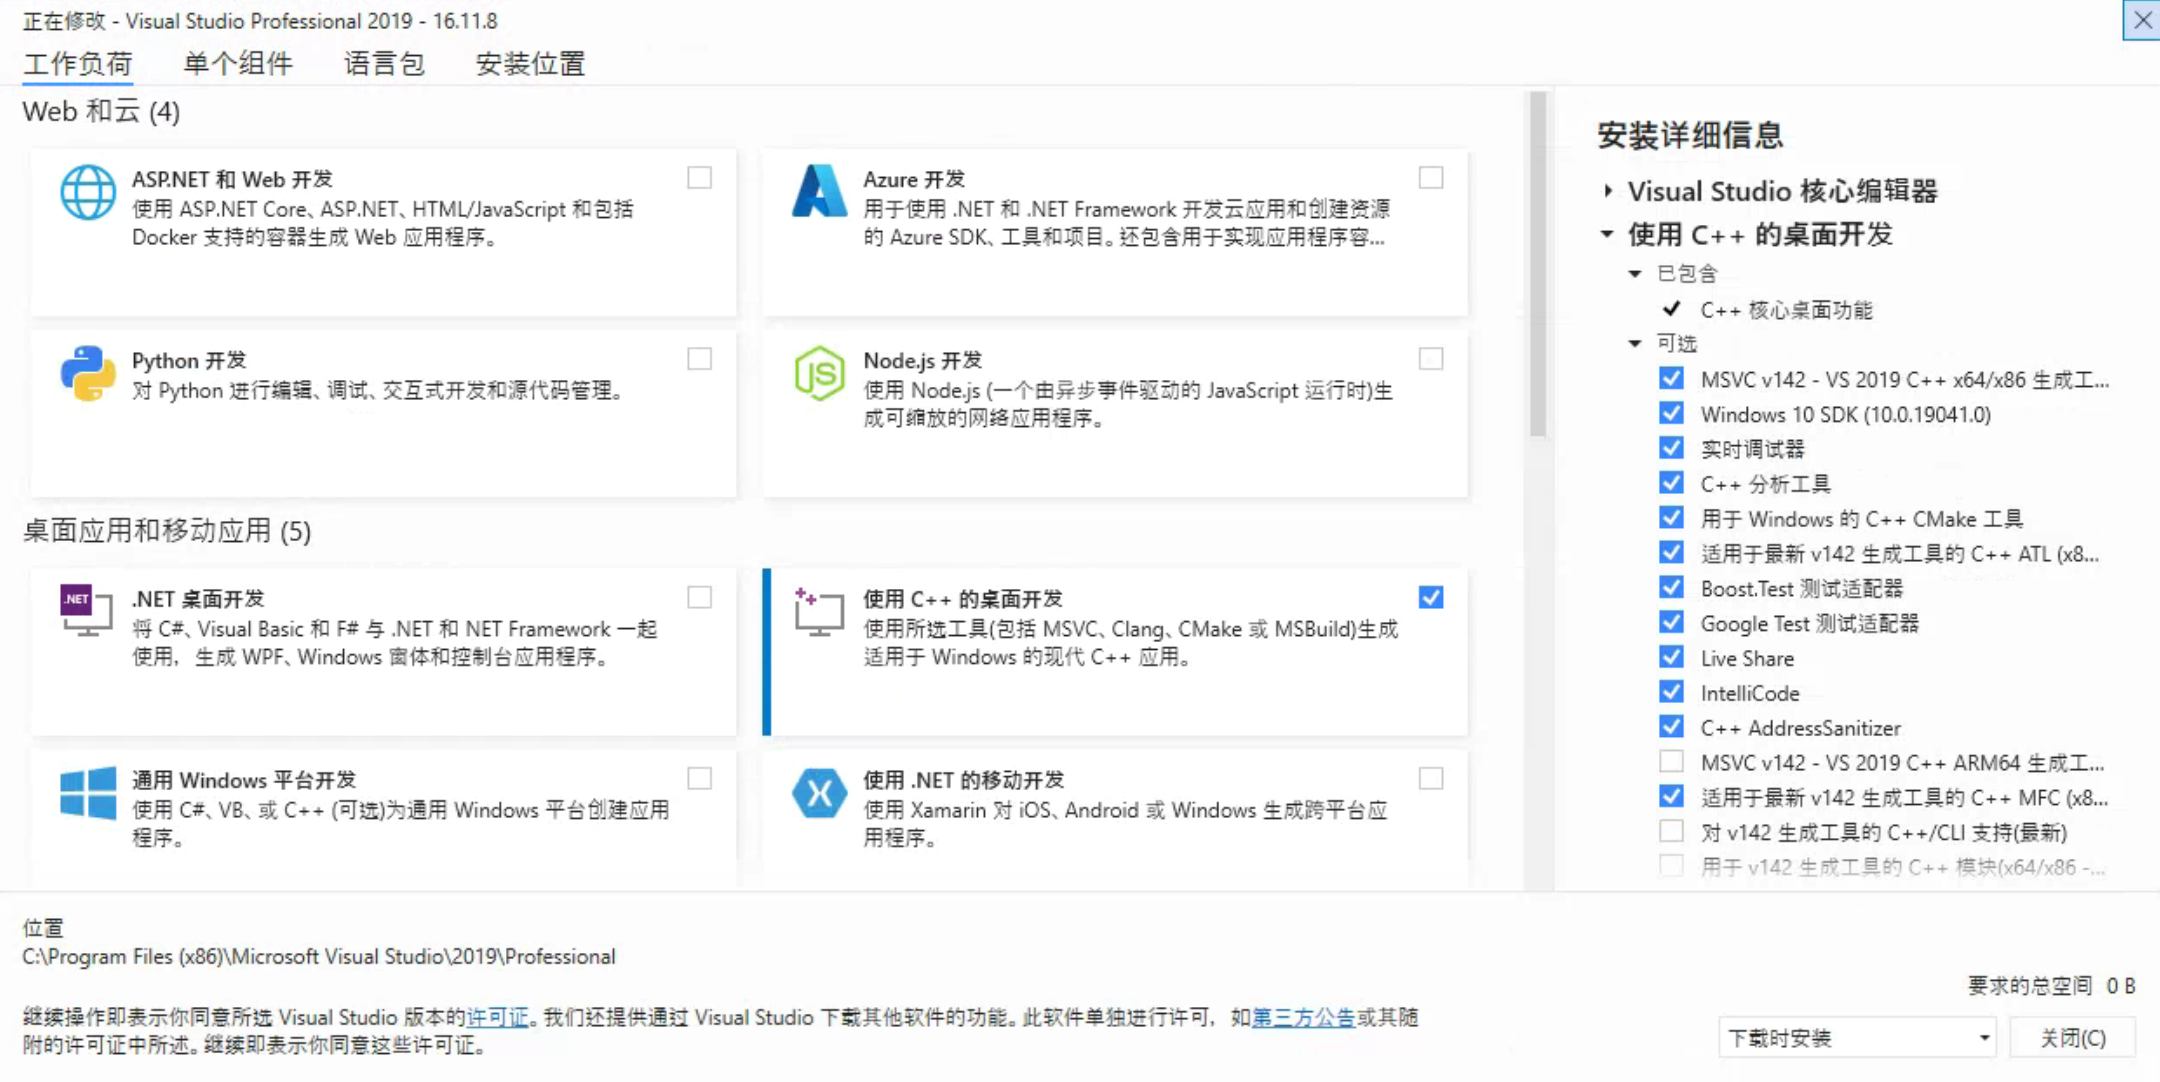The height and width of the screenshot is (1082, 2160).
Task: Collapse the 使用 C++ 的桌面开发 details section
Action: tap(1607, 234)
